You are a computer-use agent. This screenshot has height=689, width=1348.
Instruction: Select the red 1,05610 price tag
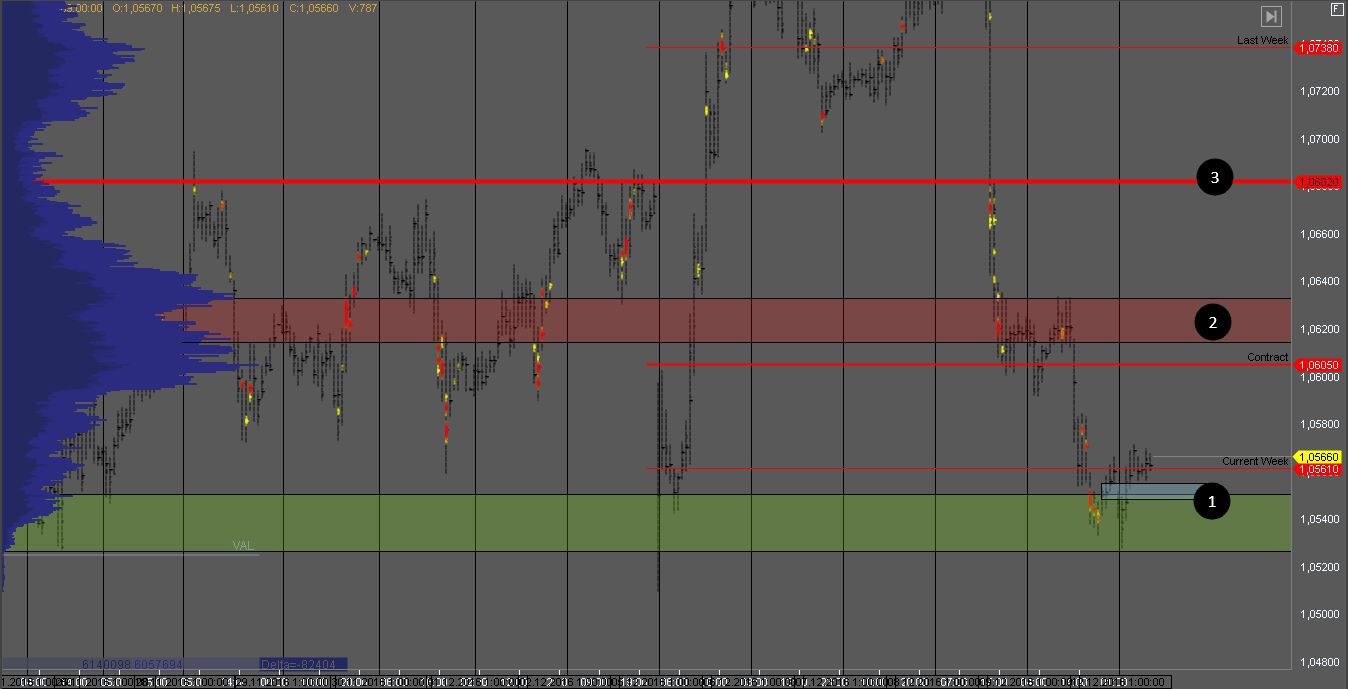(1319, 469)
